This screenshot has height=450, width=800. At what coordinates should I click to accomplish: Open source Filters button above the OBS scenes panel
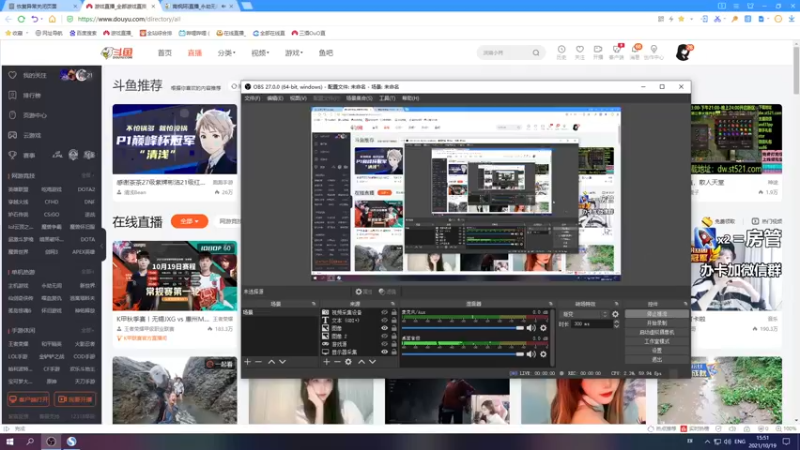click(x=388, y=291)
